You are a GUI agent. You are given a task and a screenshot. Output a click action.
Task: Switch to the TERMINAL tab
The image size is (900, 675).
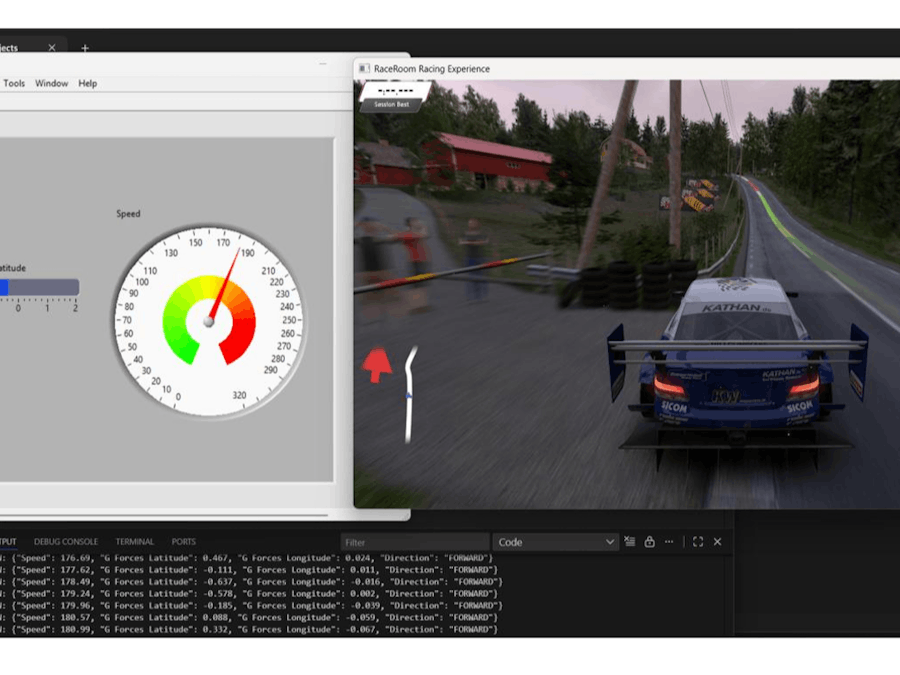pyautogui.click(x=135, y=541)
